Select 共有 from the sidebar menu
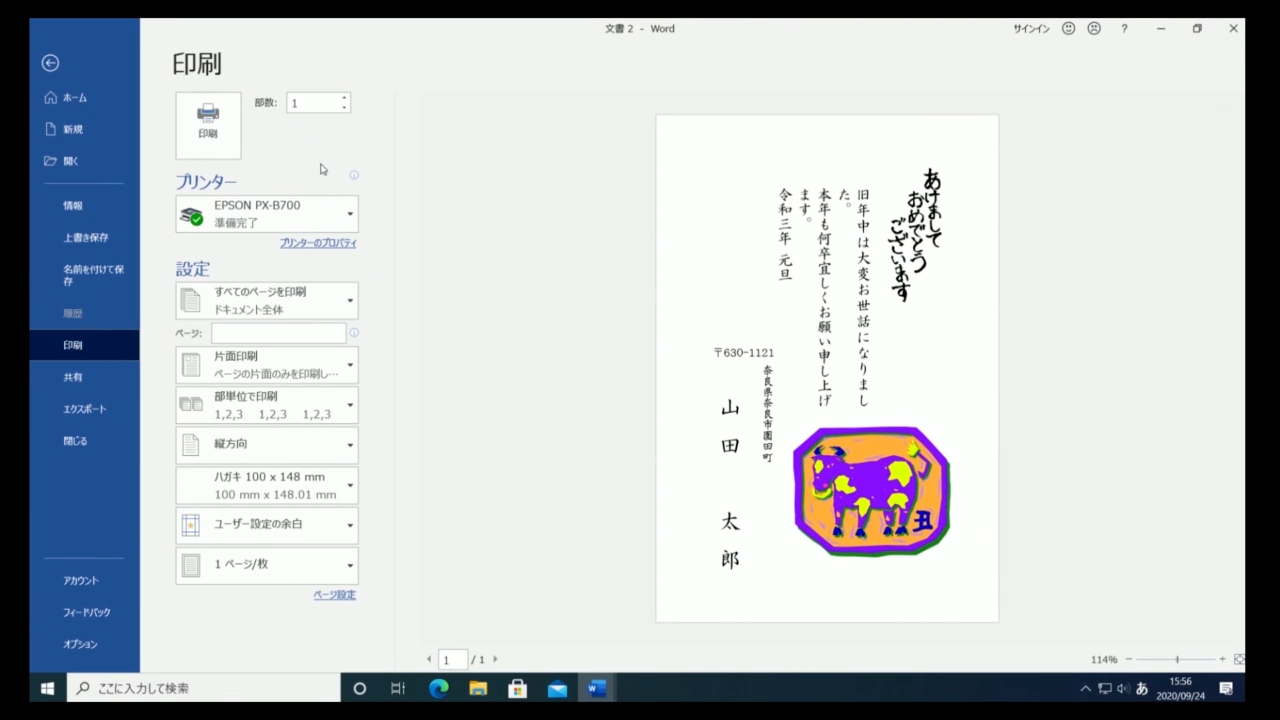 point(73,376)
